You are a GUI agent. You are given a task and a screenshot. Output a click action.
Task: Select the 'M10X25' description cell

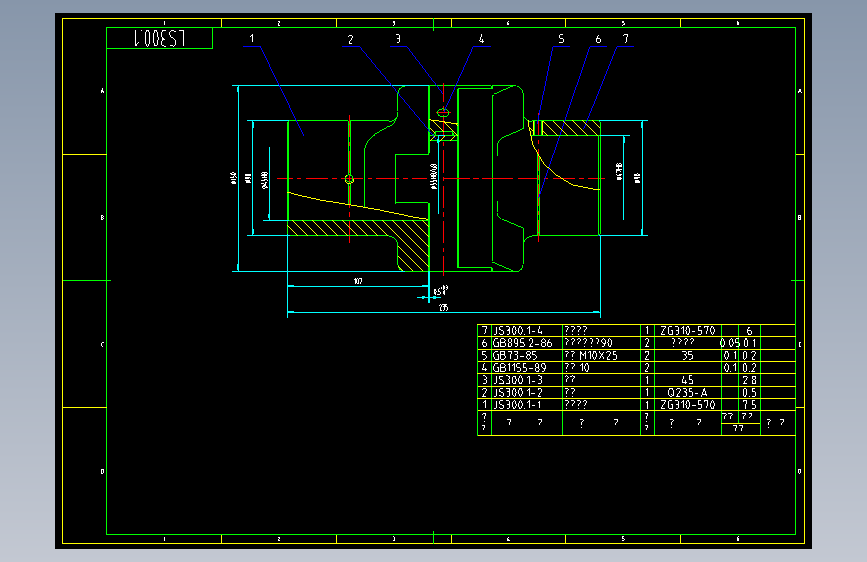point(602,355)
